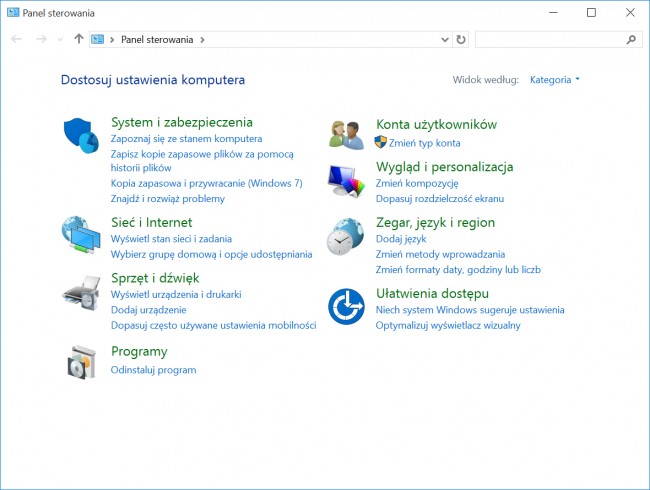The height and width of the screenshot is (490, 650).
Task: Click Dodaj urządzenie link
Action: (148, 310)
